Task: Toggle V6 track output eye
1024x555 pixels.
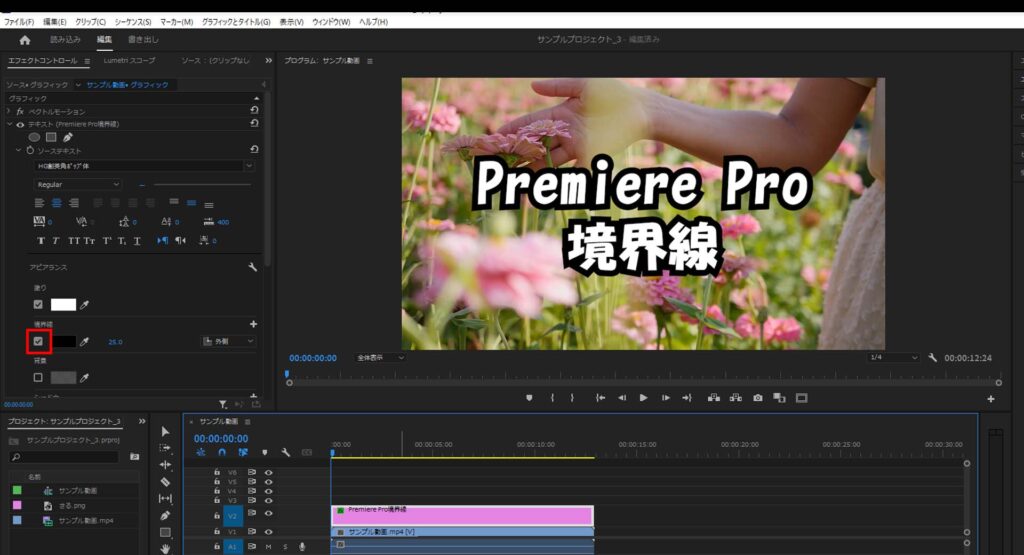Action: pyautogui.click(x=268, y=472)
